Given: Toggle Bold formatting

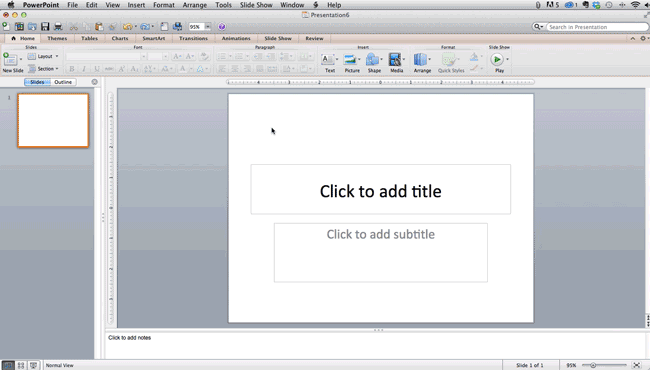Looking at the screenshot, I should pyautogui.click(x=71, y=69).
